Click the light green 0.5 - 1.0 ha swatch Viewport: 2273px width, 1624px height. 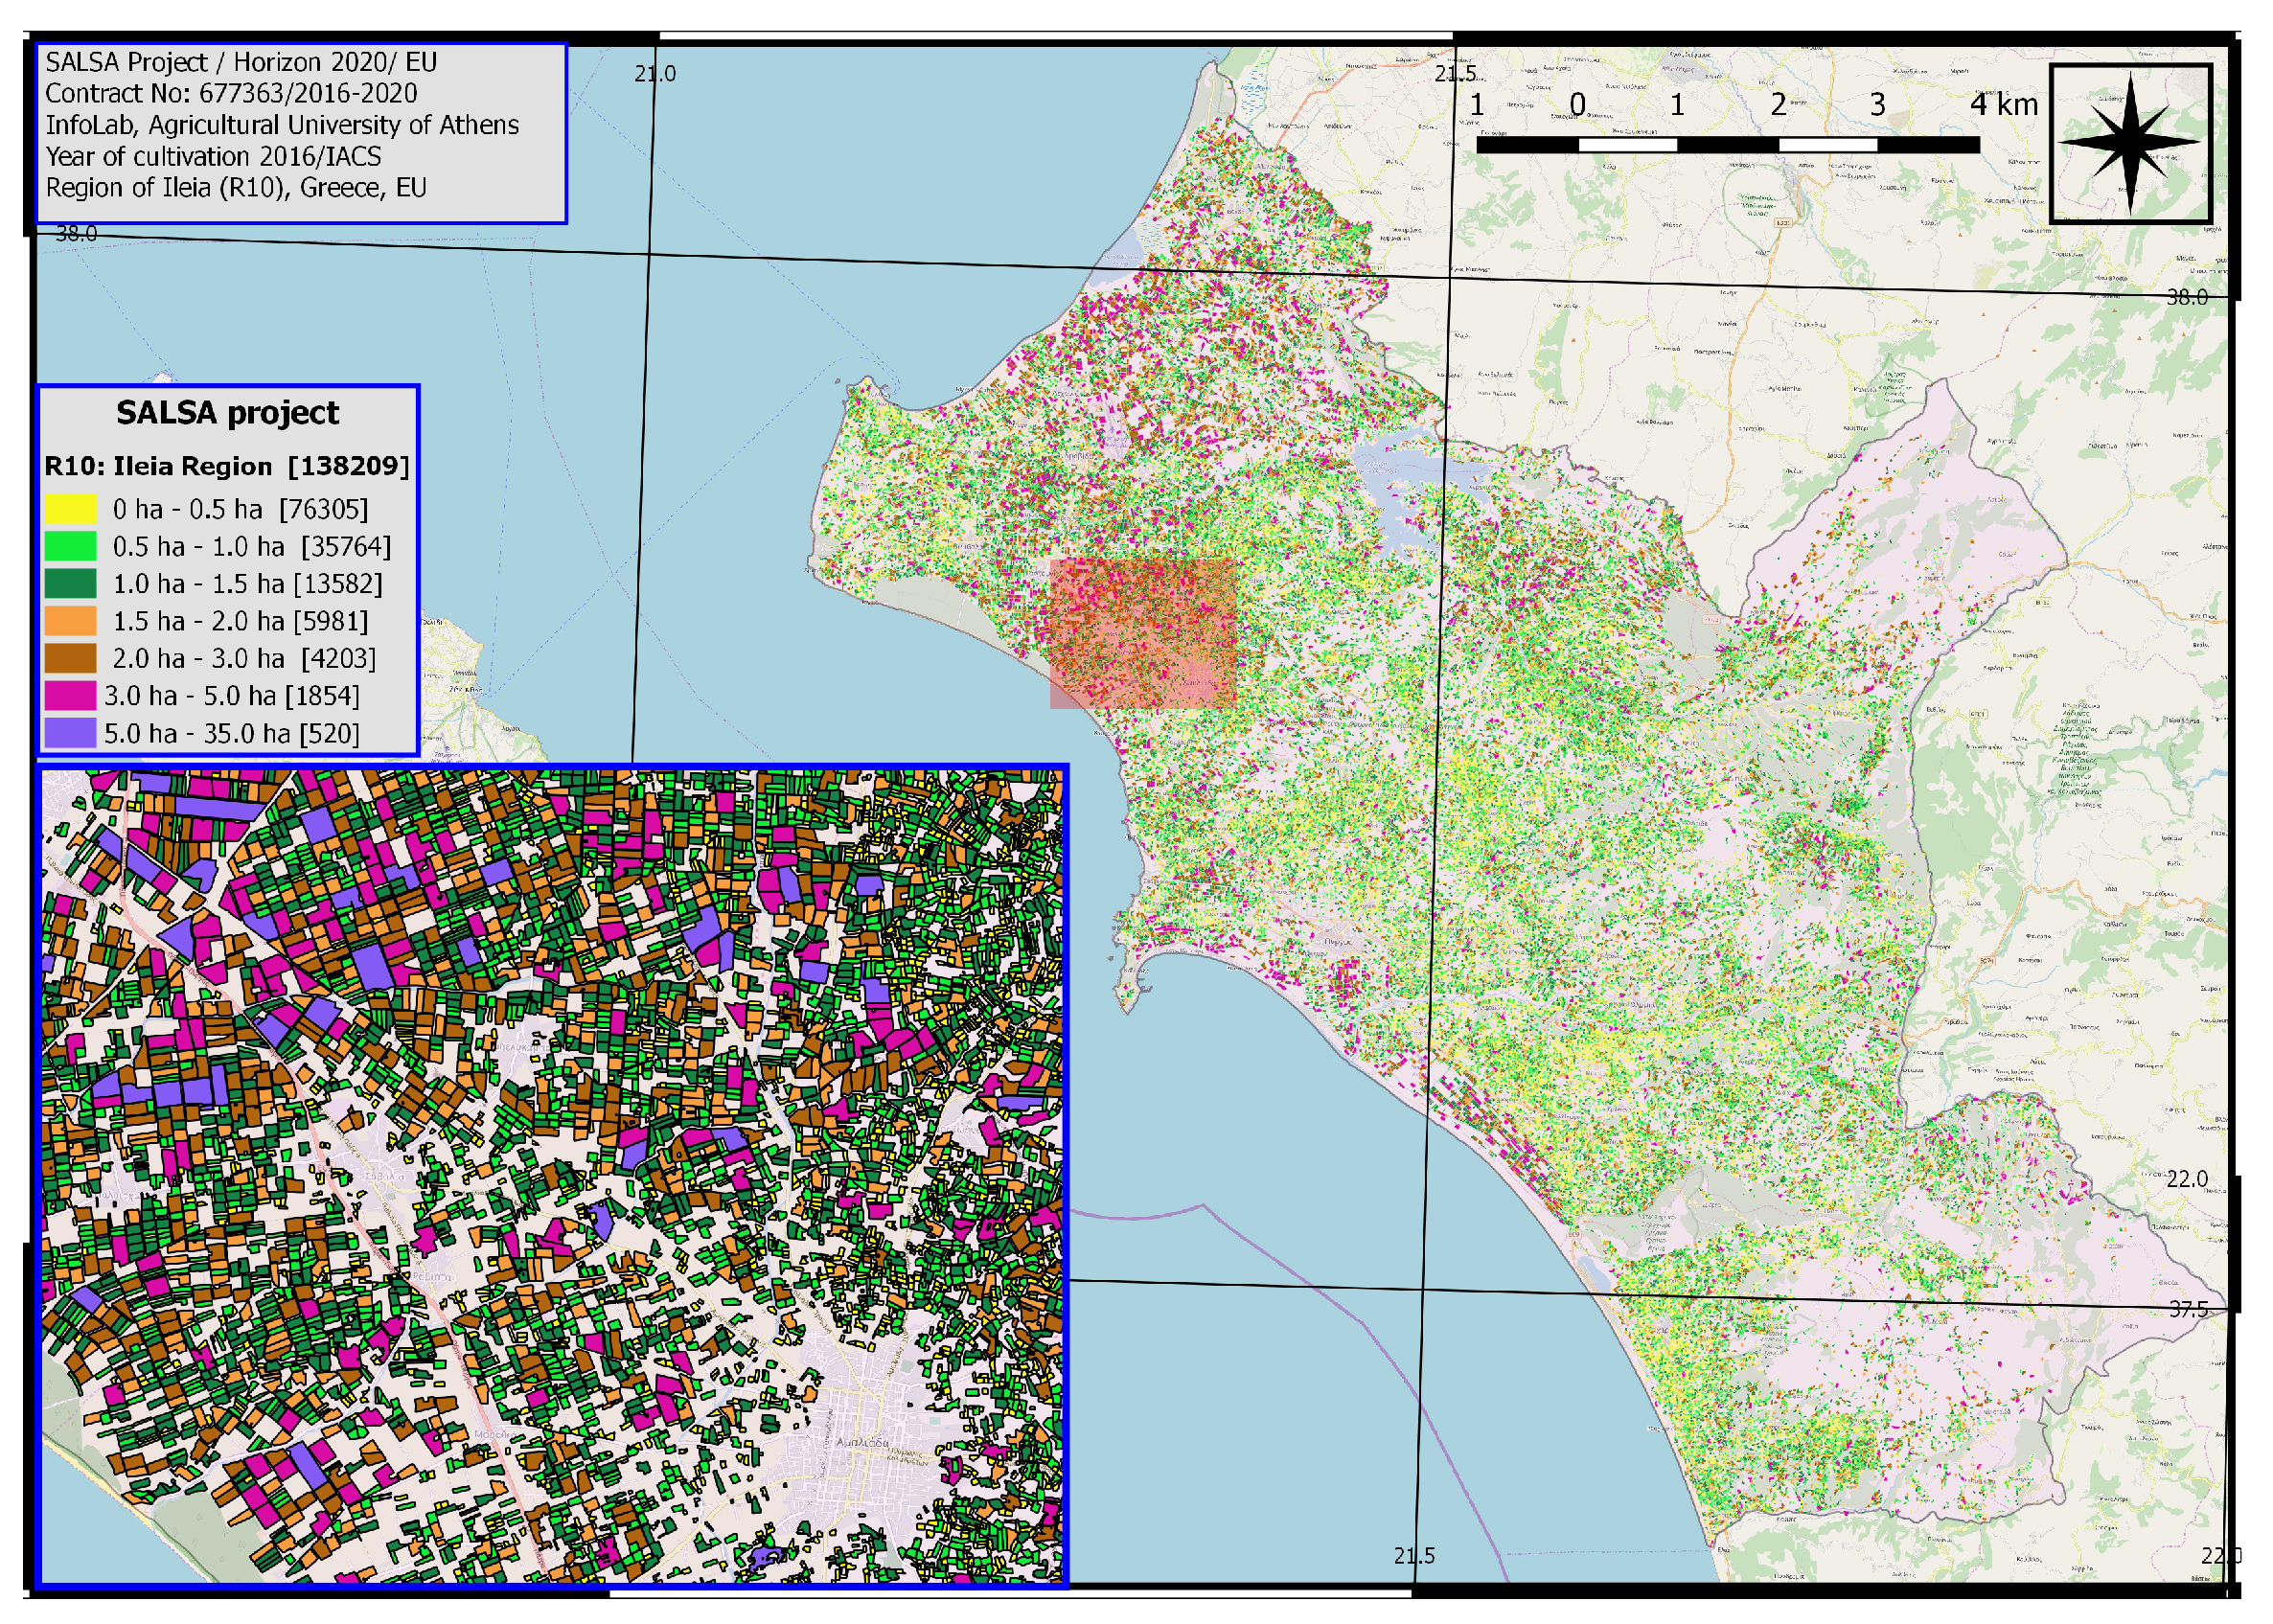70,546
